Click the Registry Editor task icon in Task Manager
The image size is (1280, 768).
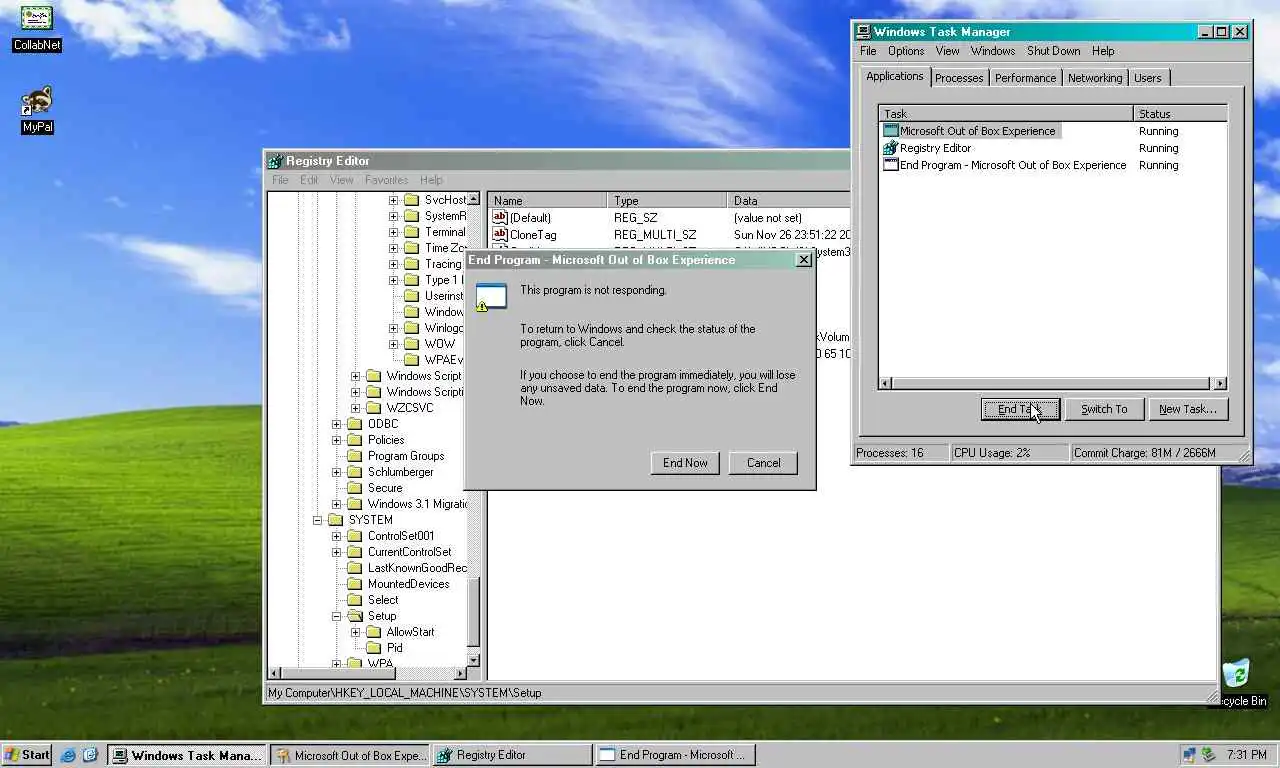pos(891,148)
